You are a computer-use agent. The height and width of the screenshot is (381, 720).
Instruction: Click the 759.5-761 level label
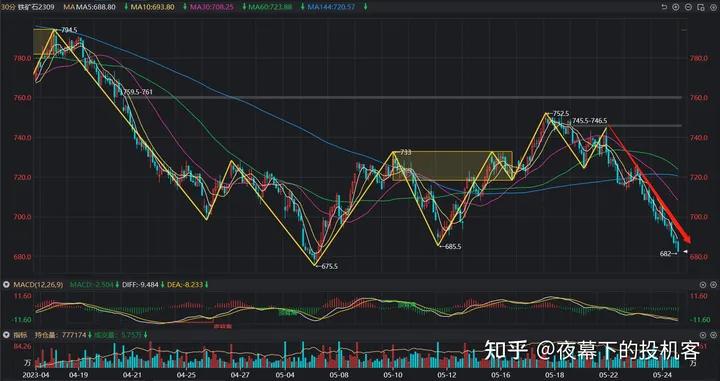[138, 92]
